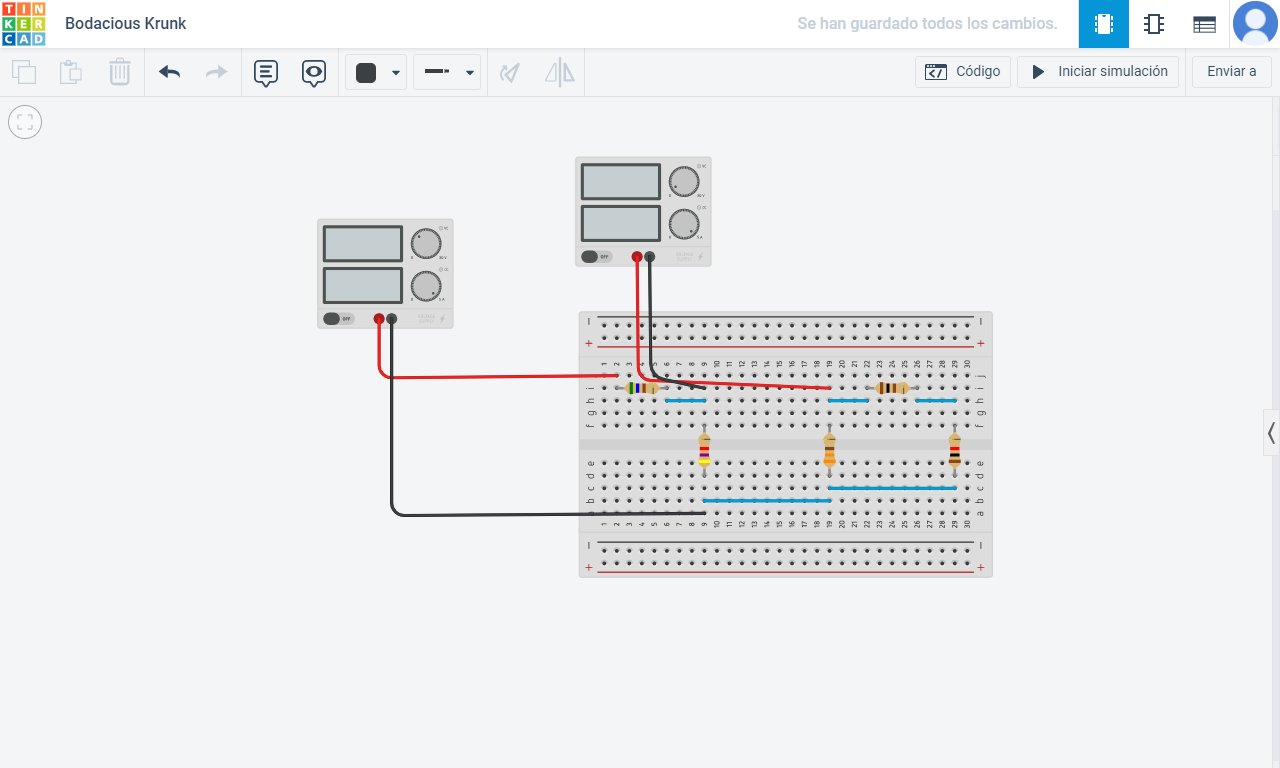
Task: Open the wire color dropdown
Action: 396,72
